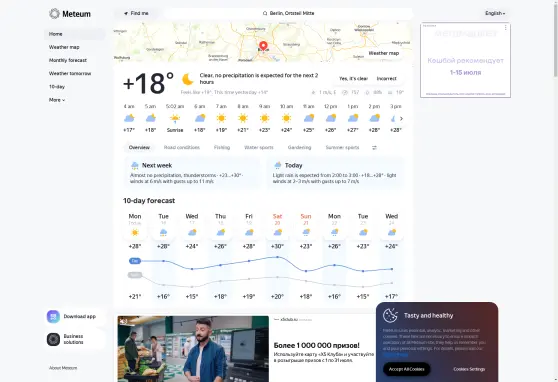This screenshot has width=558, height=382.
Task: Show later hours with the right arrow
Action: tap(401, 119)
